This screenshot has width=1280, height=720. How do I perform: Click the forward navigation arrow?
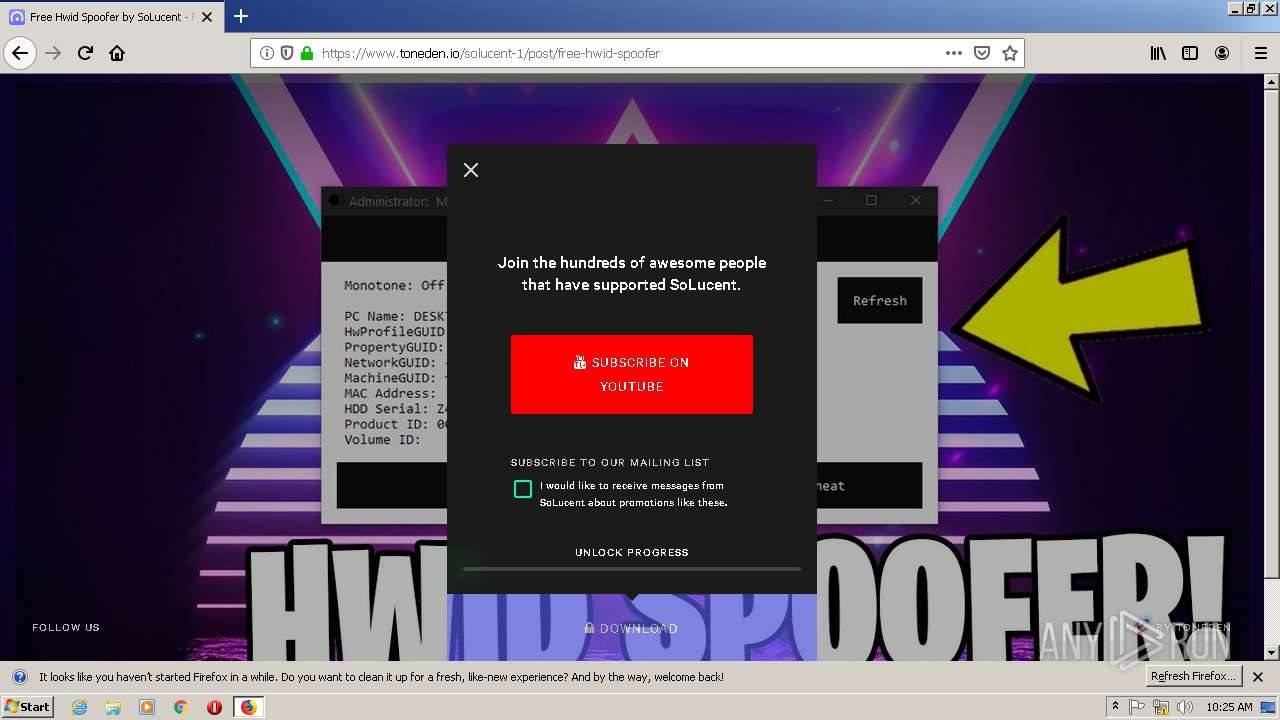(x=53, y=53)
